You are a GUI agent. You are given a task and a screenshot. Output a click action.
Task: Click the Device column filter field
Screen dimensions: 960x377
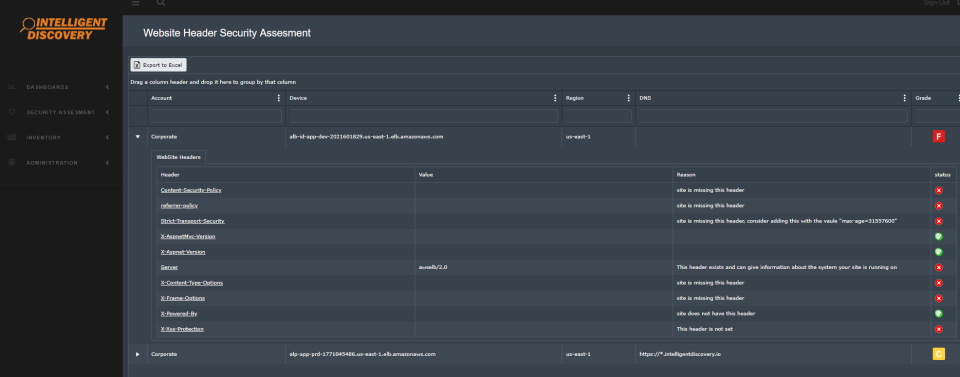coord(424,116)
